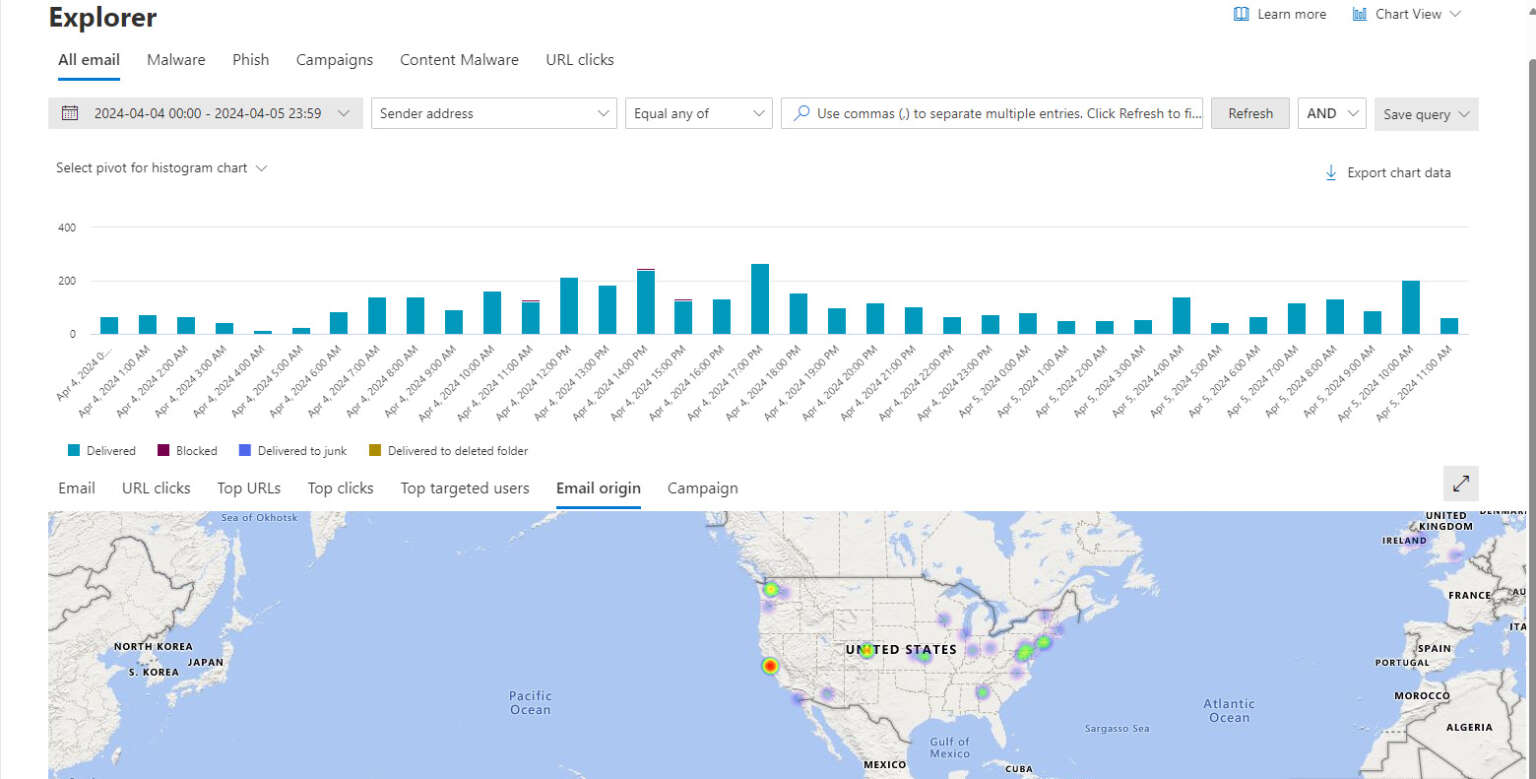
Task: Click the Apr 5 10:00 AM bar
Action: pos(1411,307)
